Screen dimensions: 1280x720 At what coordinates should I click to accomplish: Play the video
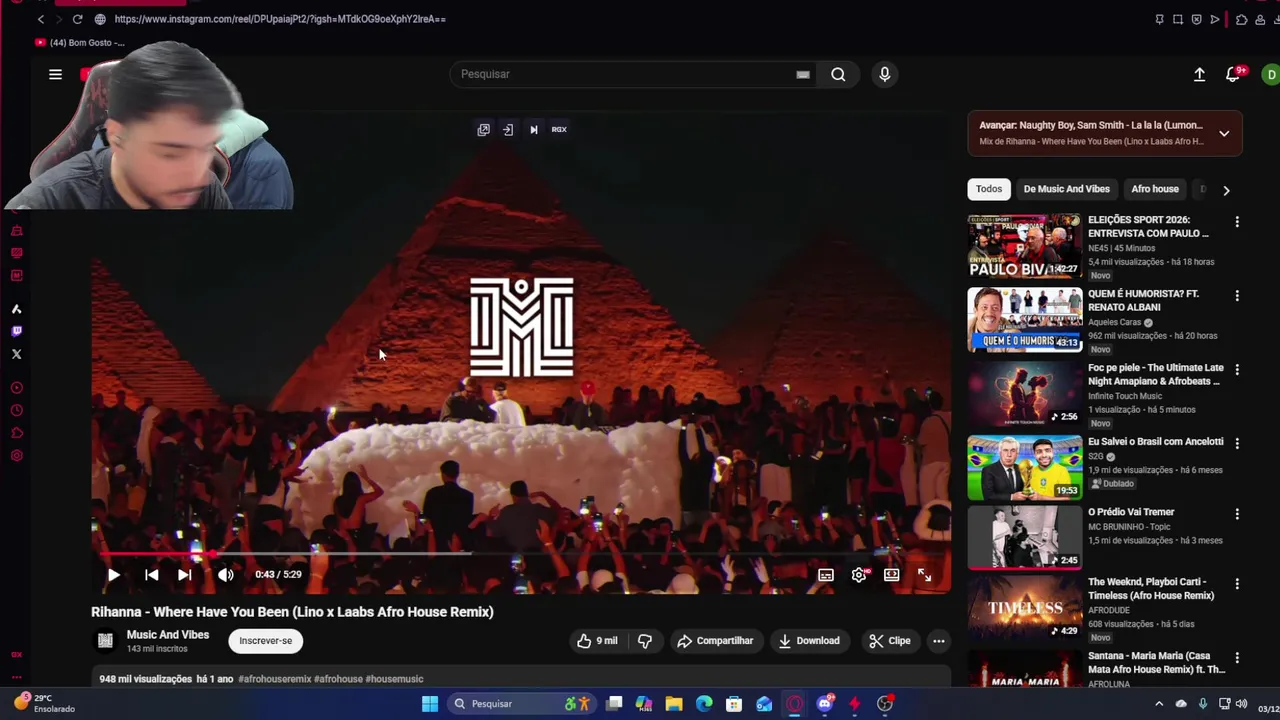(113, 575)
